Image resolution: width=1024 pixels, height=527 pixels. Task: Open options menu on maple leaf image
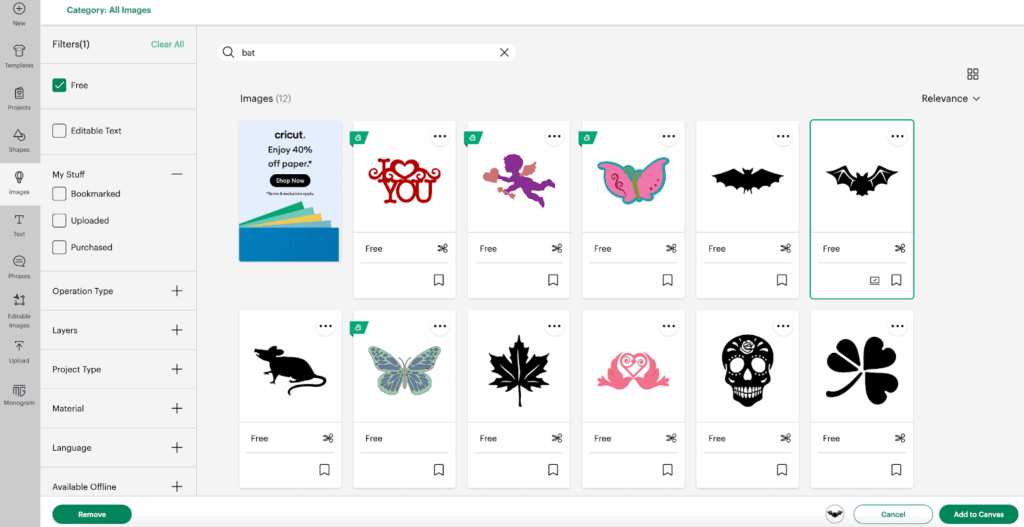click(x=554, y=326)
